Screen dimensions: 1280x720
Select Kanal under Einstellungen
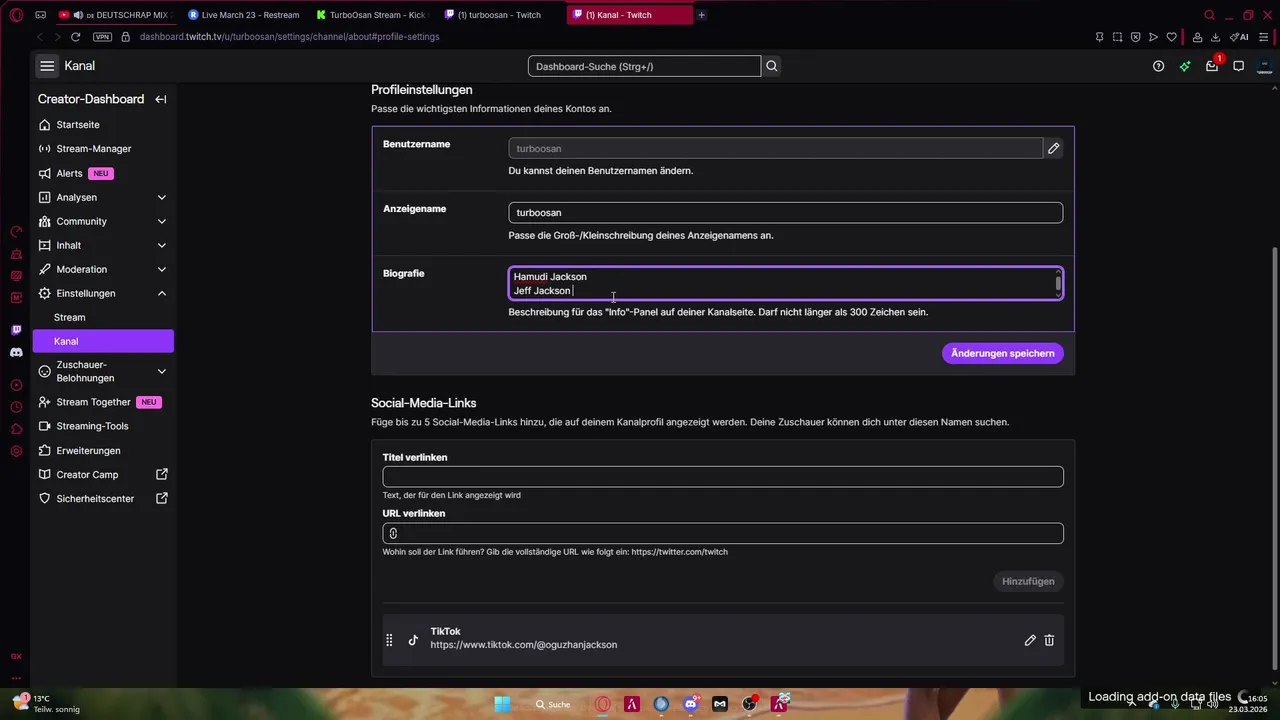pyautogui.click(x=103, y=341)
